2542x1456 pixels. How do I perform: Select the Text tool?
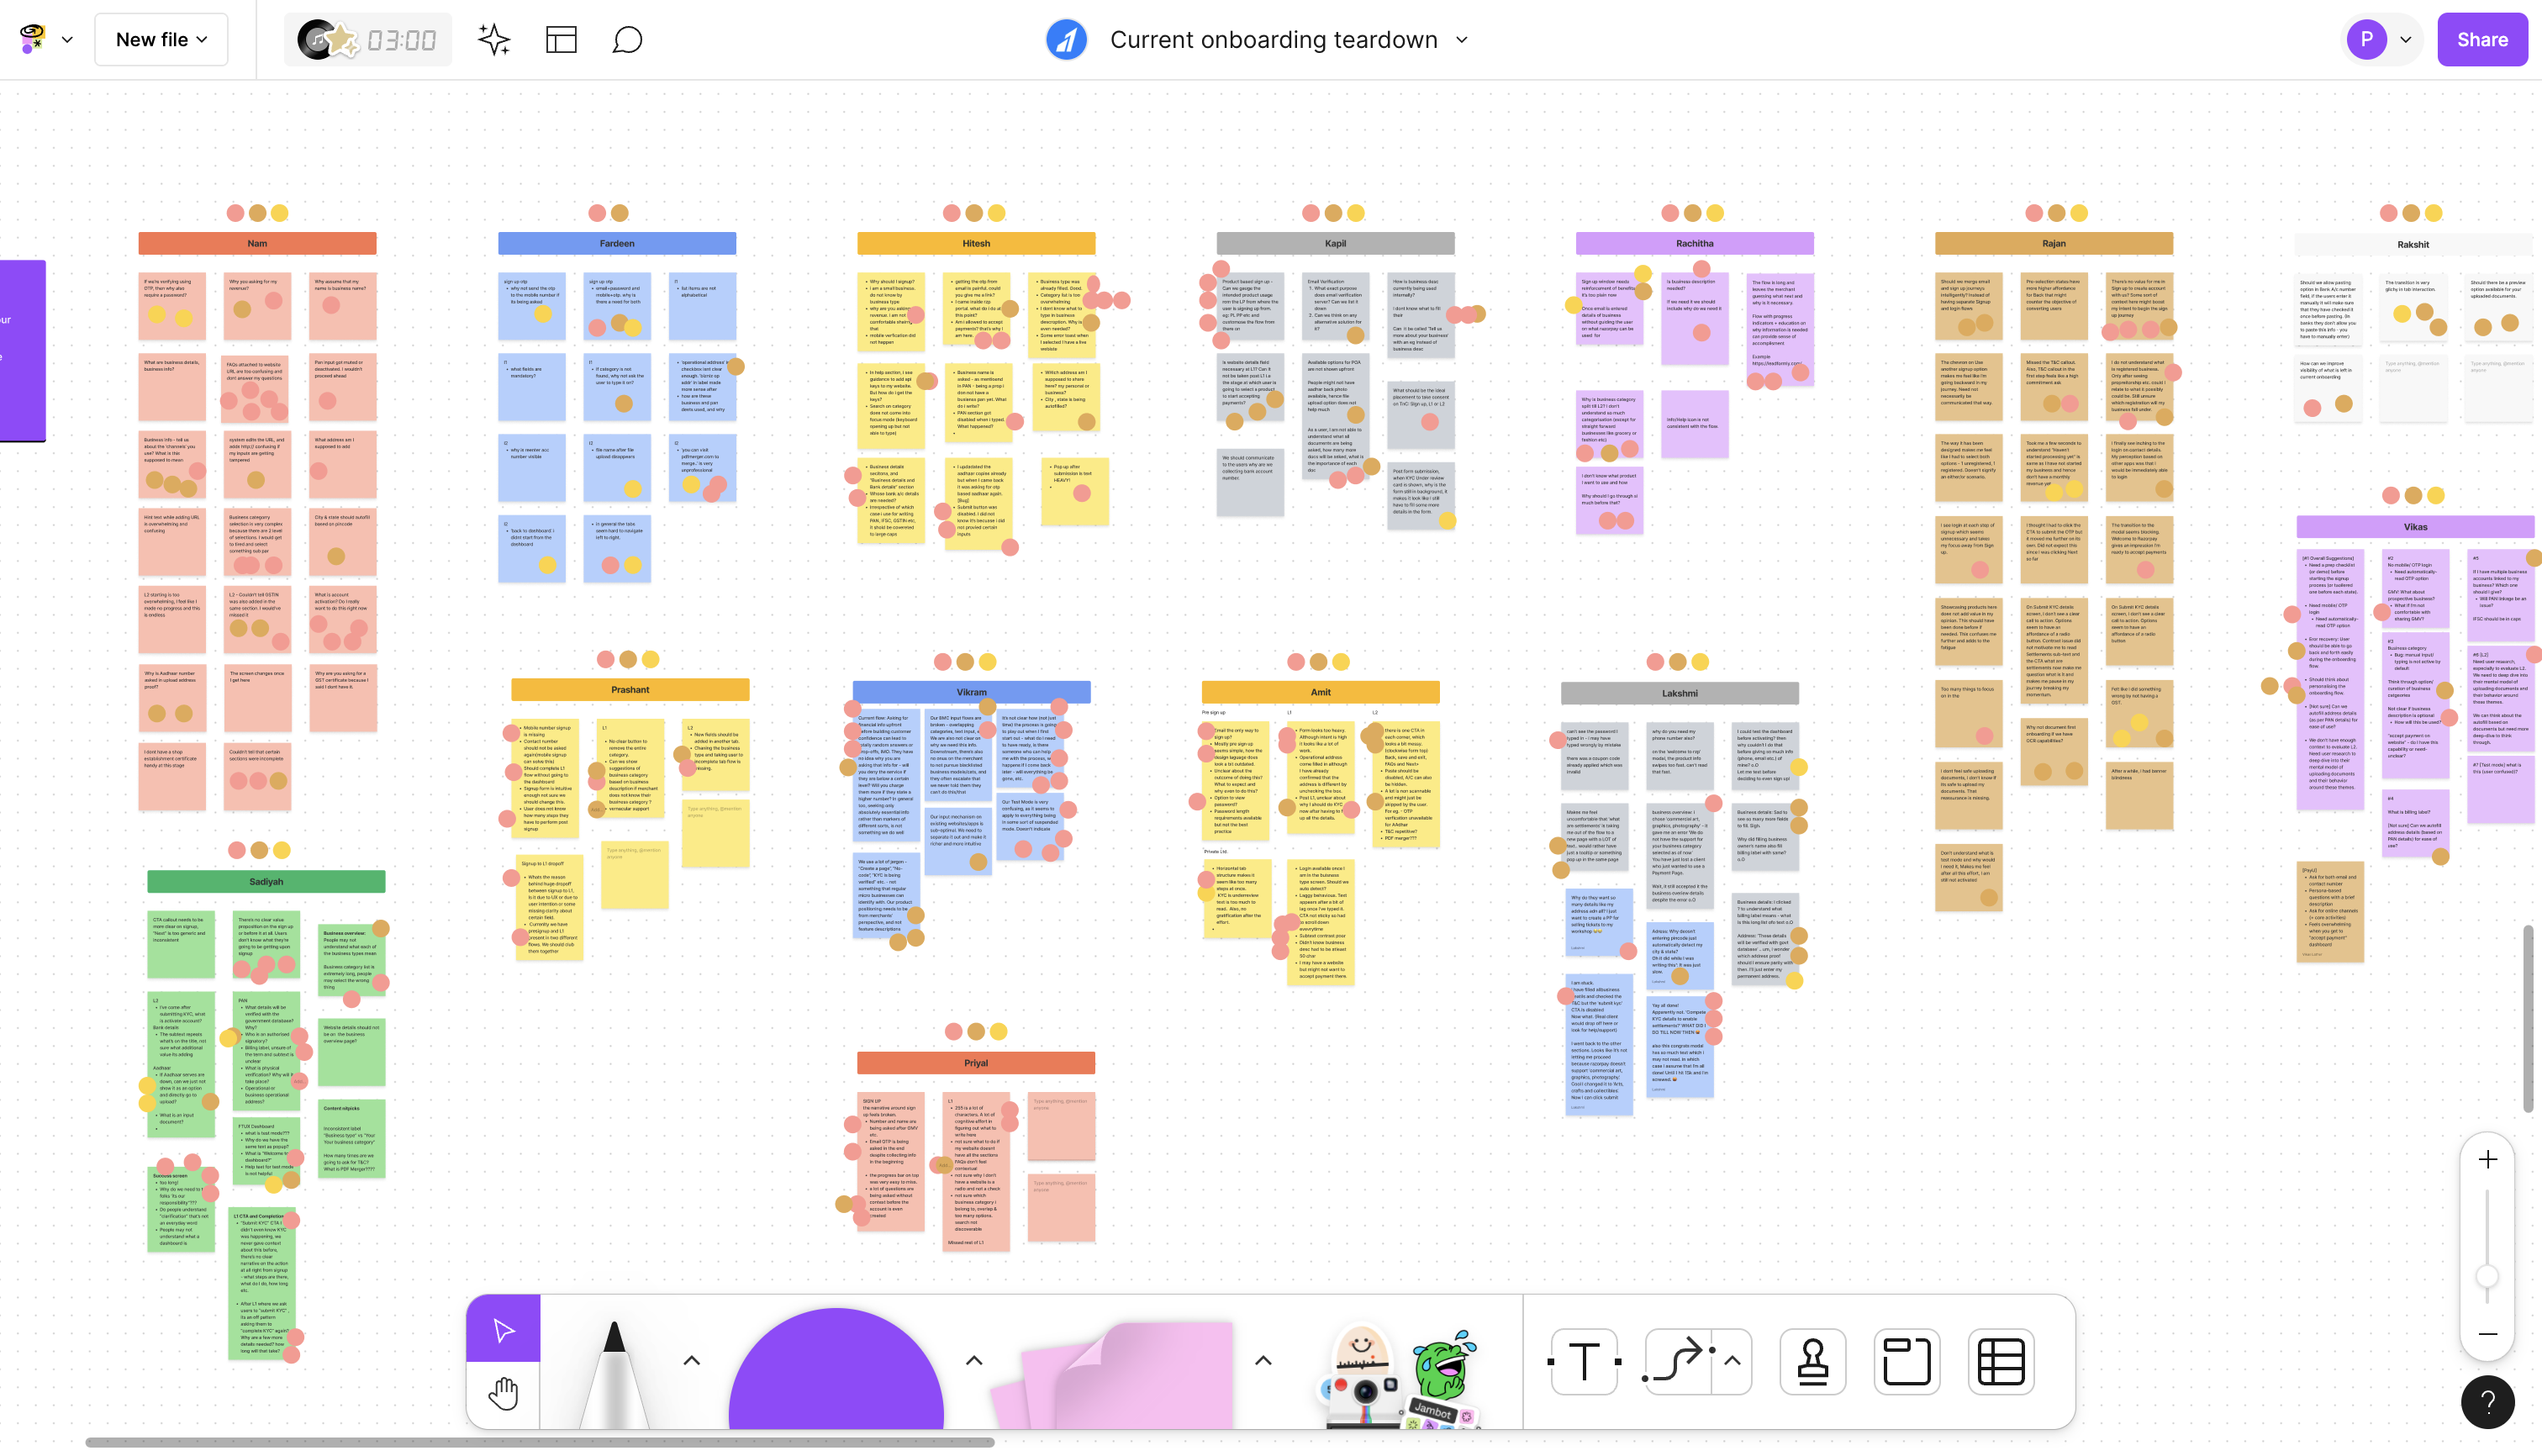click(1584, 1361)
